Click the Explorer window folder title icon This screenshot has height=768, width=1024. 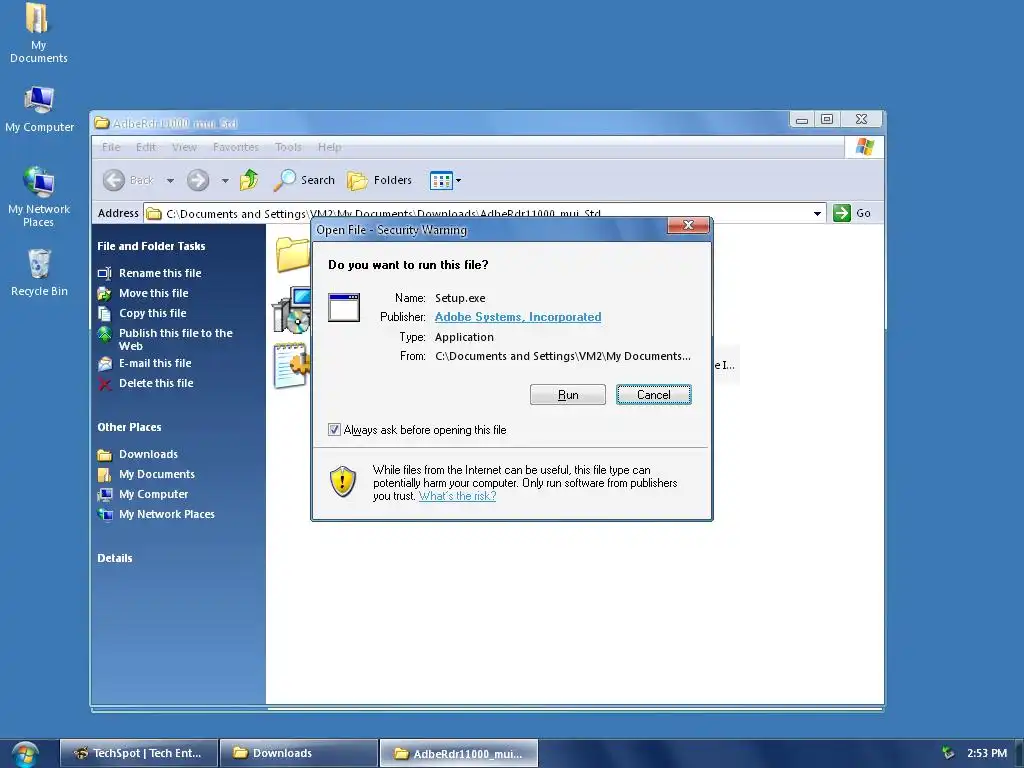click(x=101, y=123)
